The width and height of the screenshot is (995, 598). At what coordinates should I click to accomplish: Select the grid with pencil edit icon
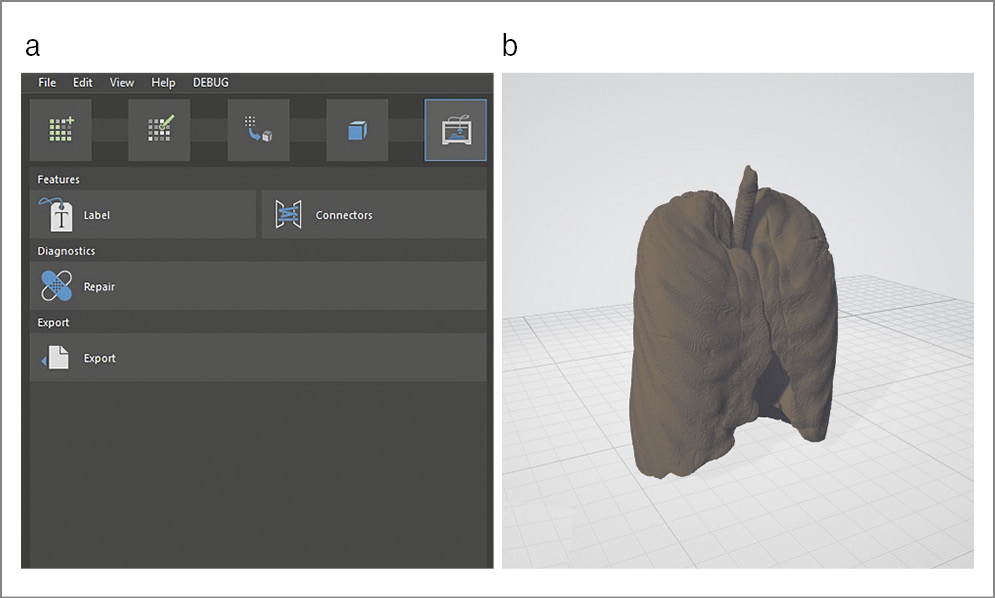160,130
